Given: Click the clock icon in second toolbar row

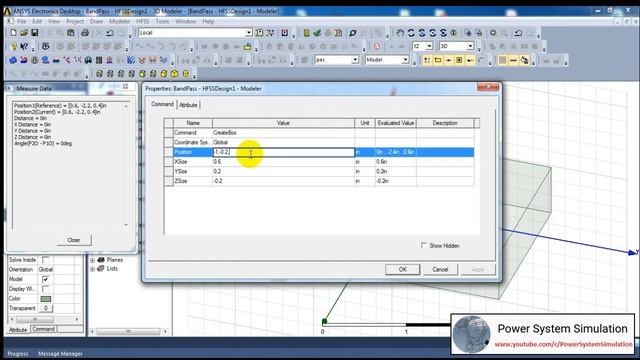Looking at the screenshot, I should click(x=46, y=47).
